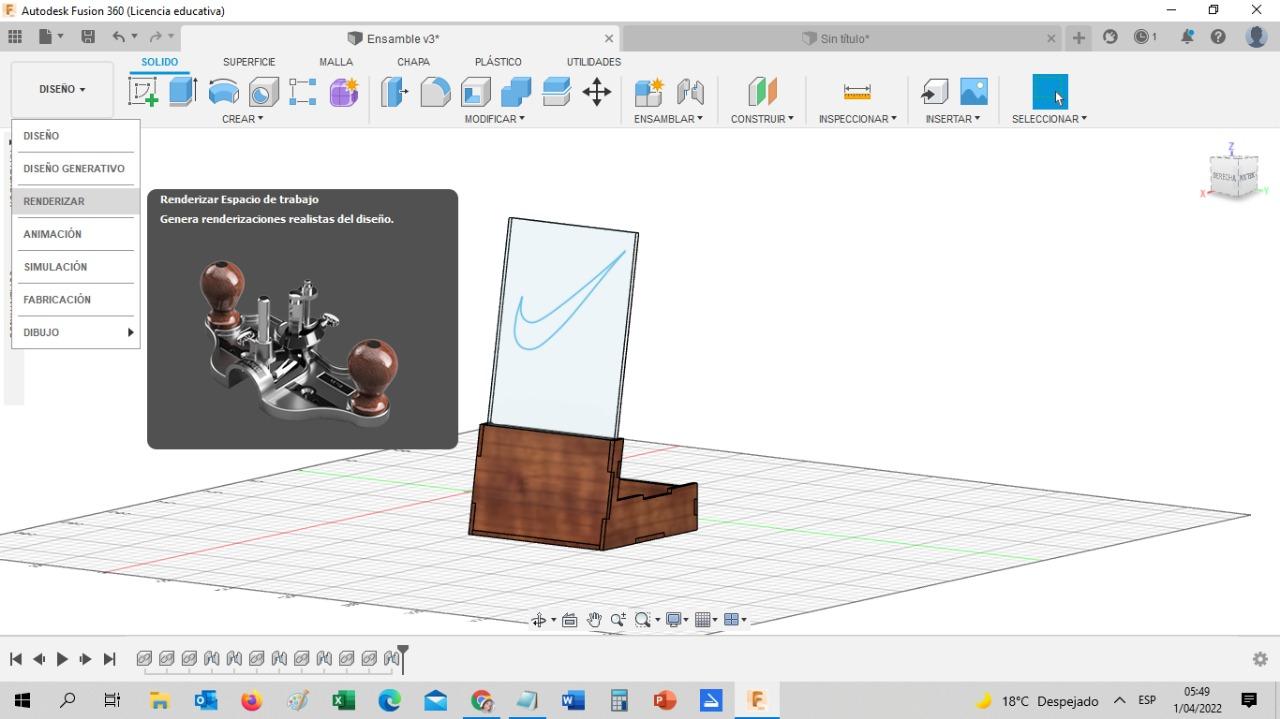Image resolution: width=1280 pixels, height=719 pixels.
Task: Select Simulación workspace option
Action: tap(55, 267)
